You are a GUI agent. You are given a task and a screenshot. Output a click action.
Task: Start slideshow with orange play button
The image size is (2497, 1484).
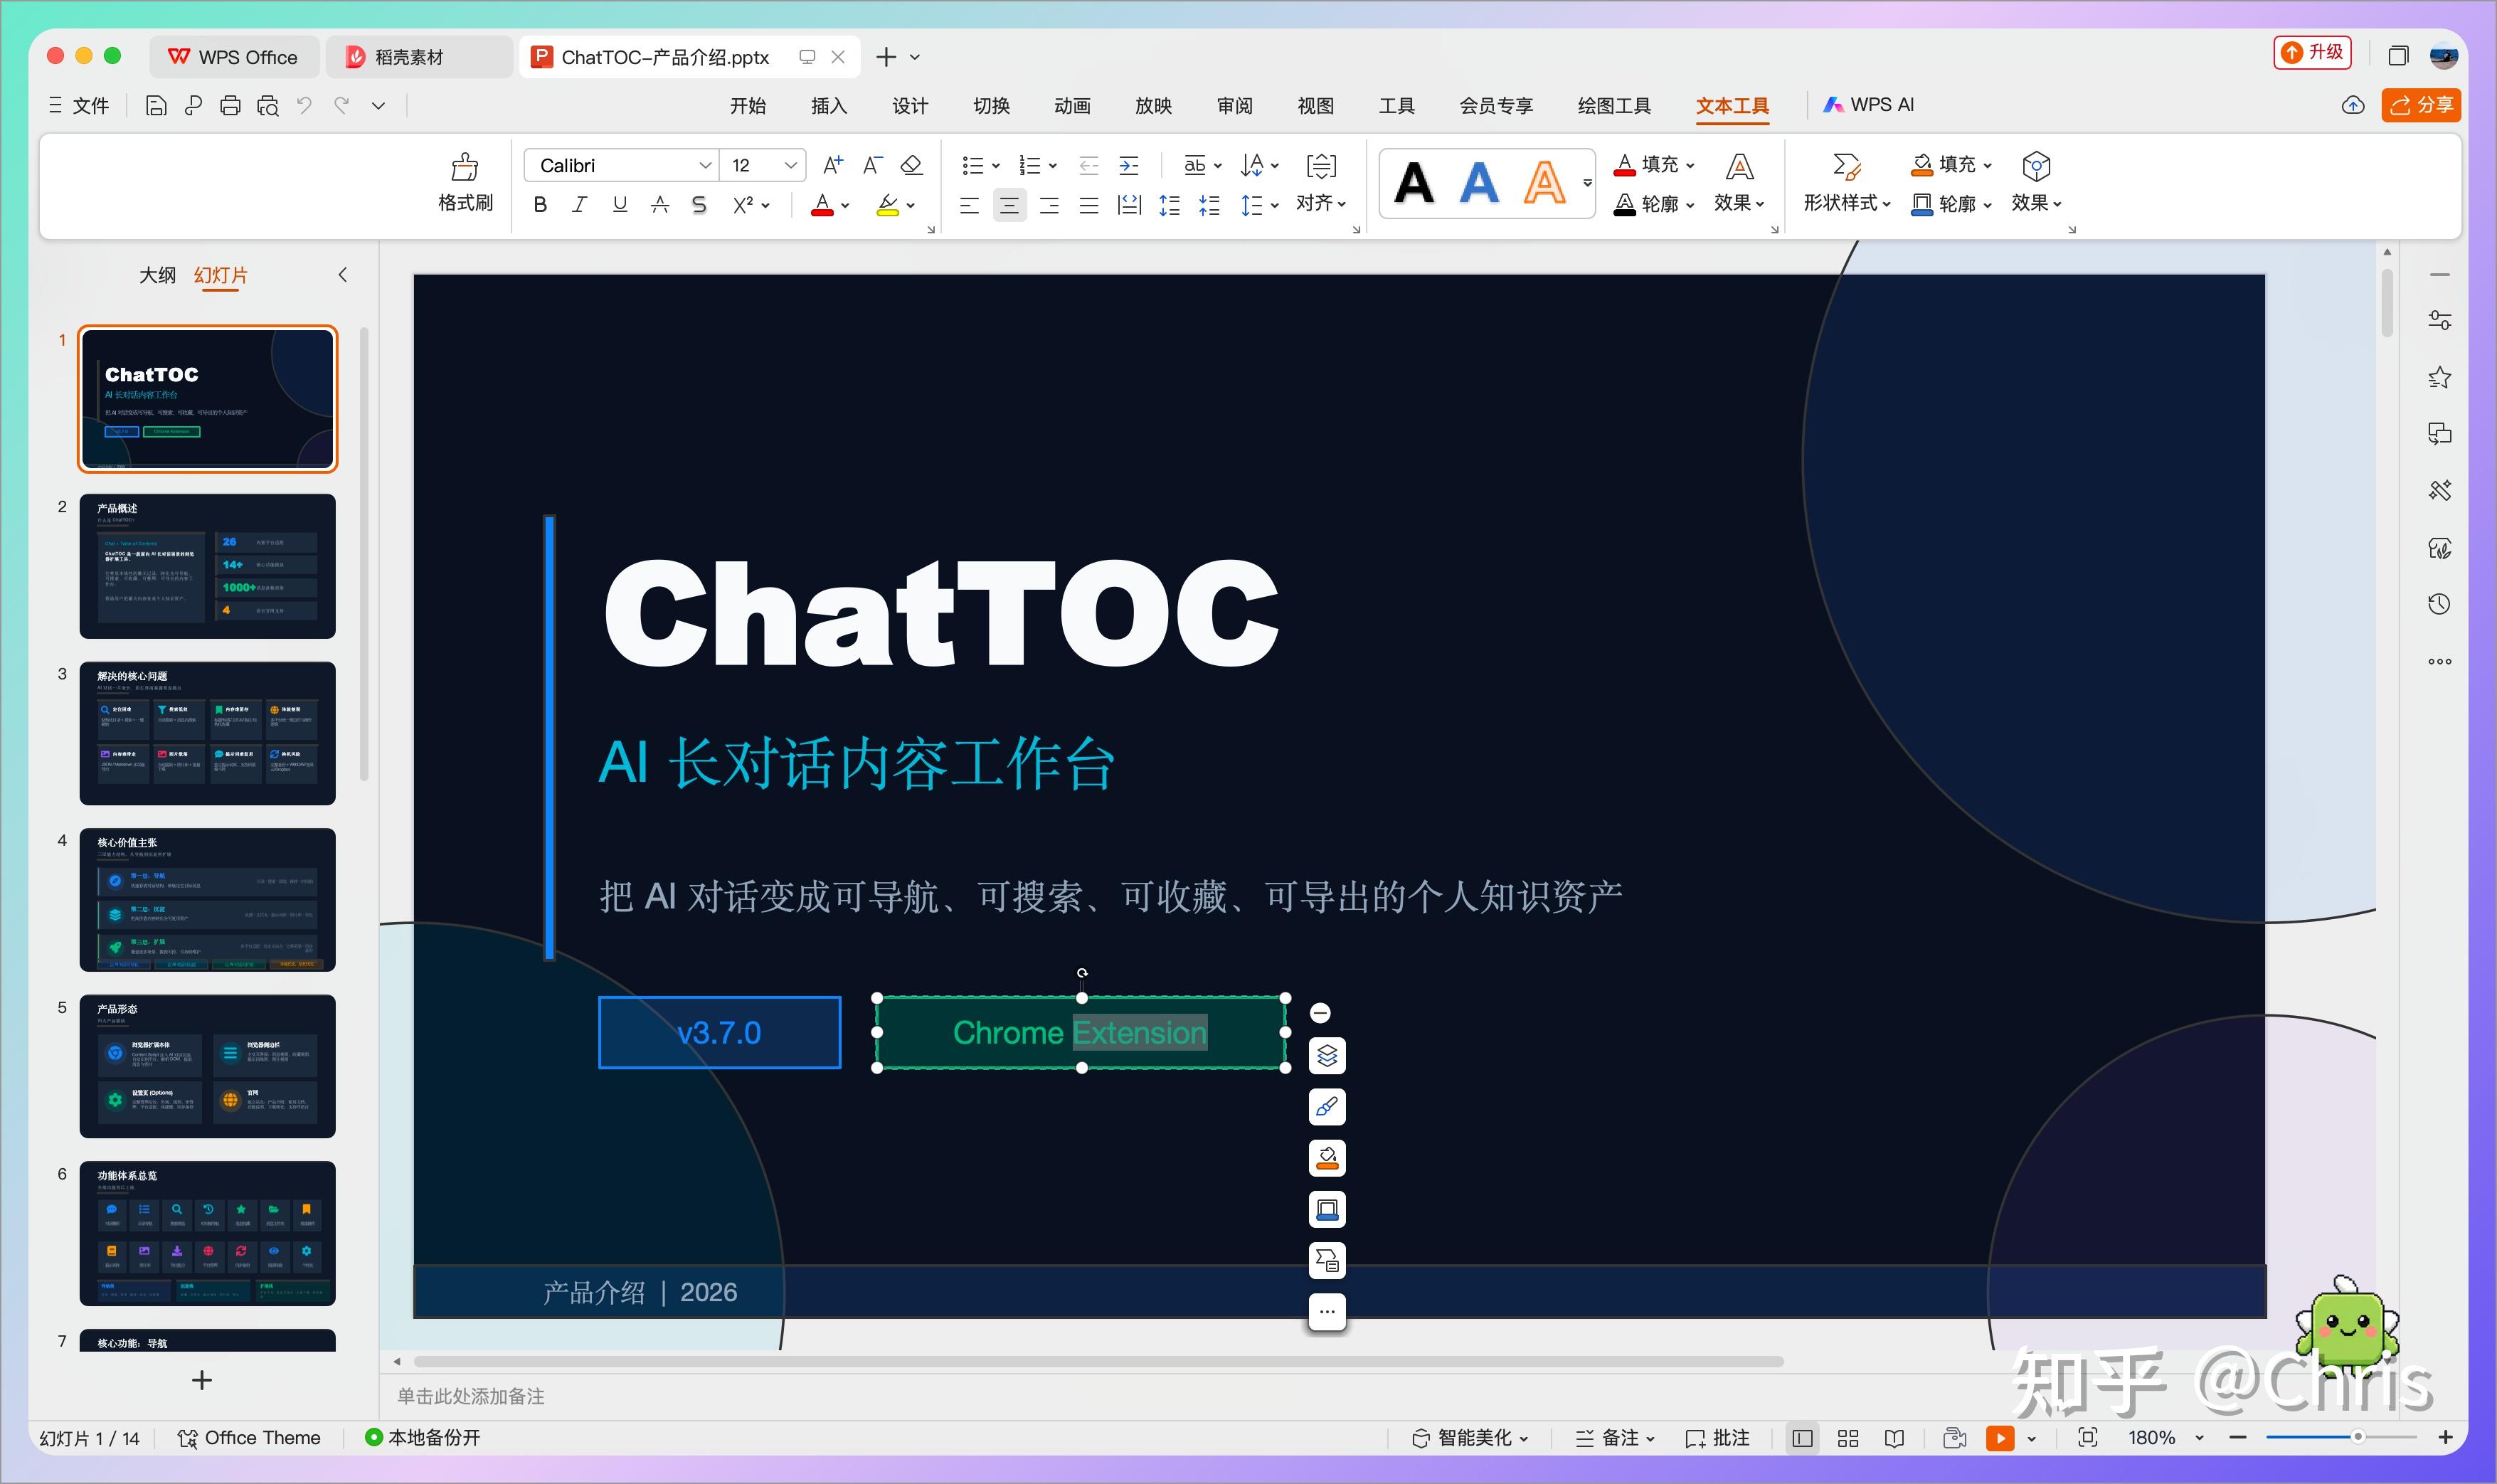point(2000,1438)
